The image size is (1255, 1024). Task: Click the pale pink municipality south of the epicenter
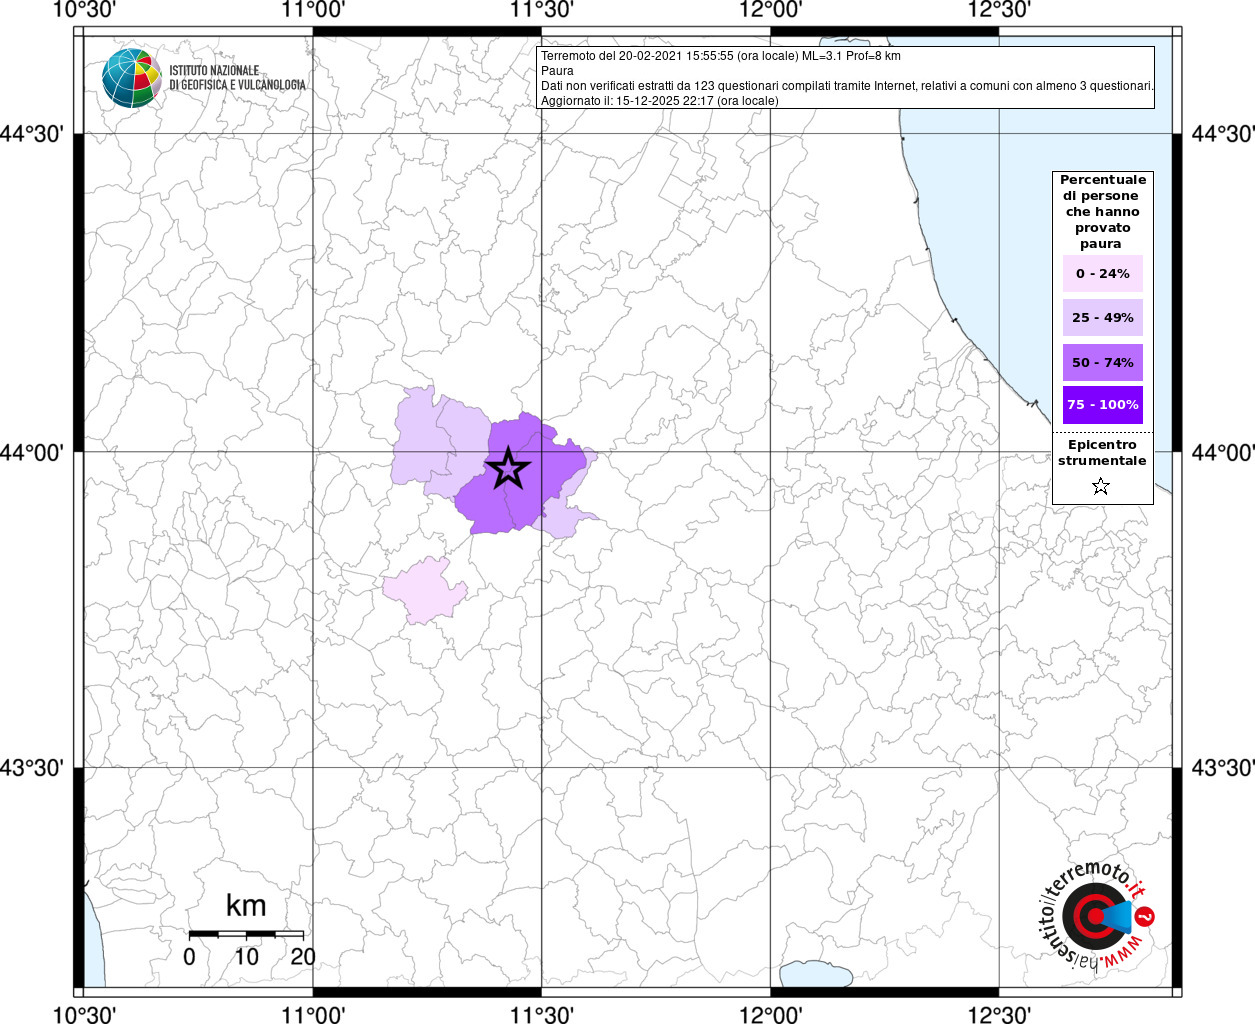(425, 590)
